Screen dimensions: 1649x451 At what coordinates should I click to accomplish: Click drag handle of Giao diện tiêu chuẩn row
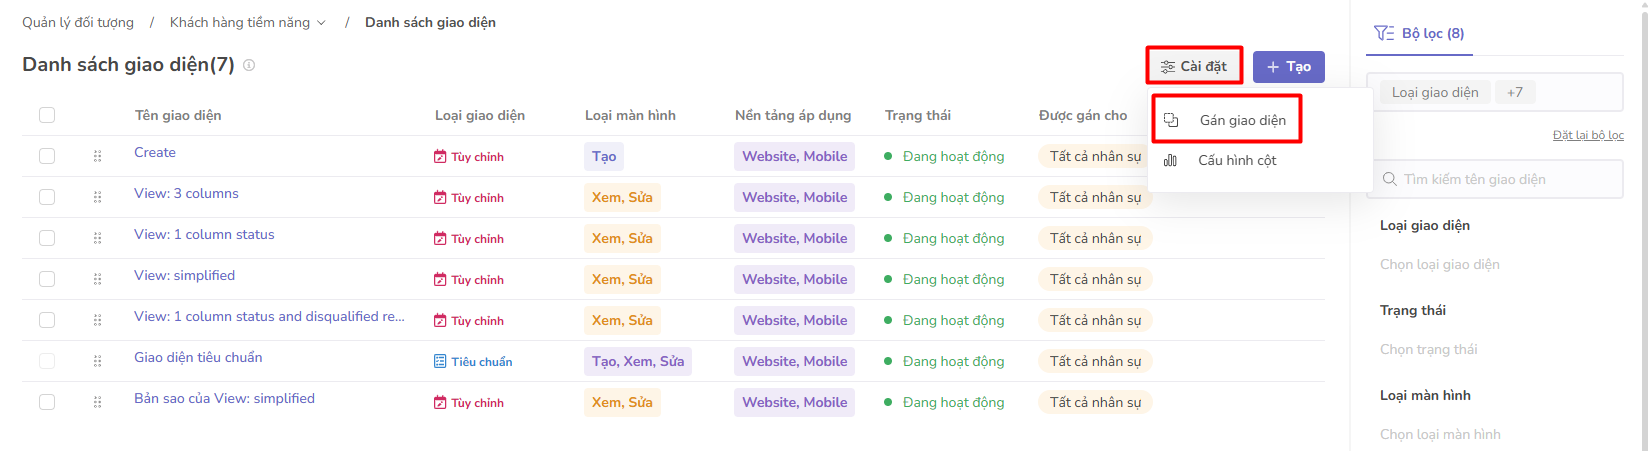pos(97,361)
